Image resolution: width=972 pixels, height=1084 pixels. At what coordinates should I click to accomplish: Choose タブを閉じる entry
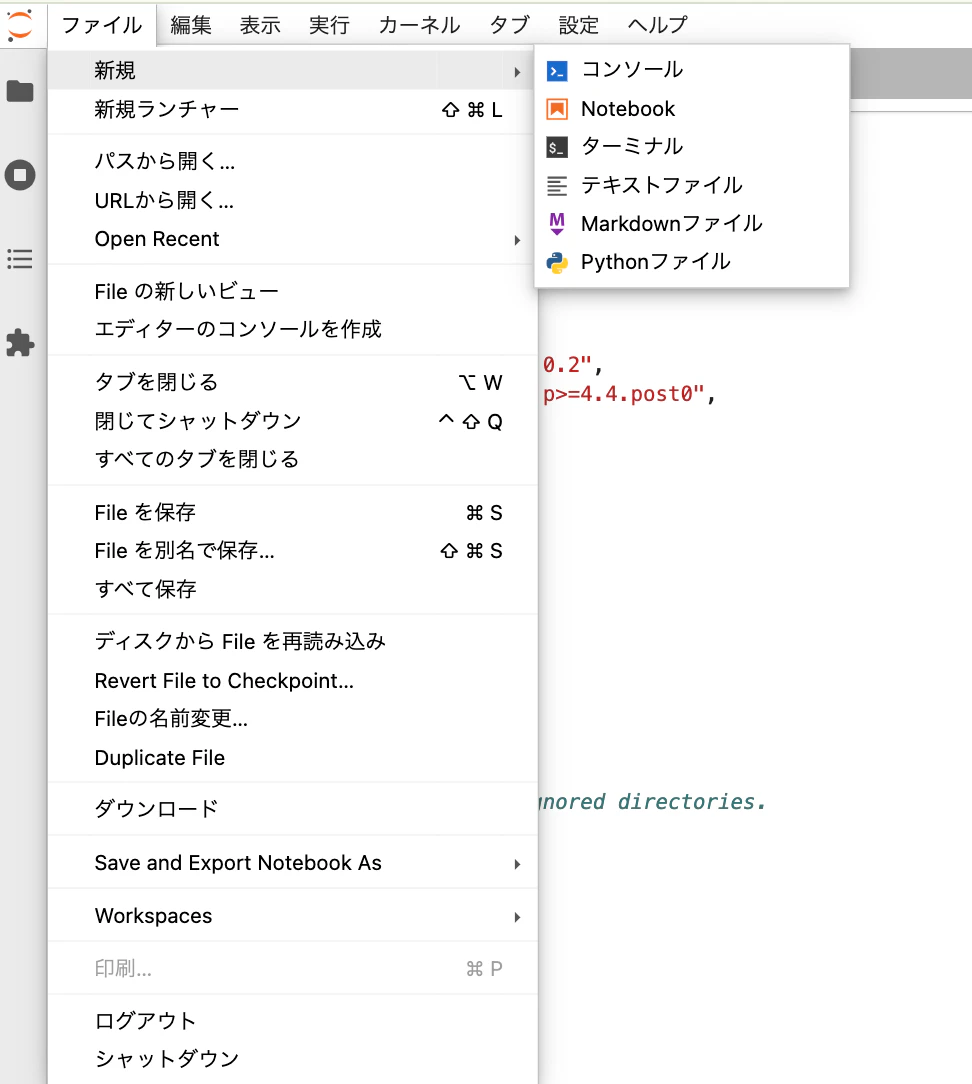tap(292, 382)
